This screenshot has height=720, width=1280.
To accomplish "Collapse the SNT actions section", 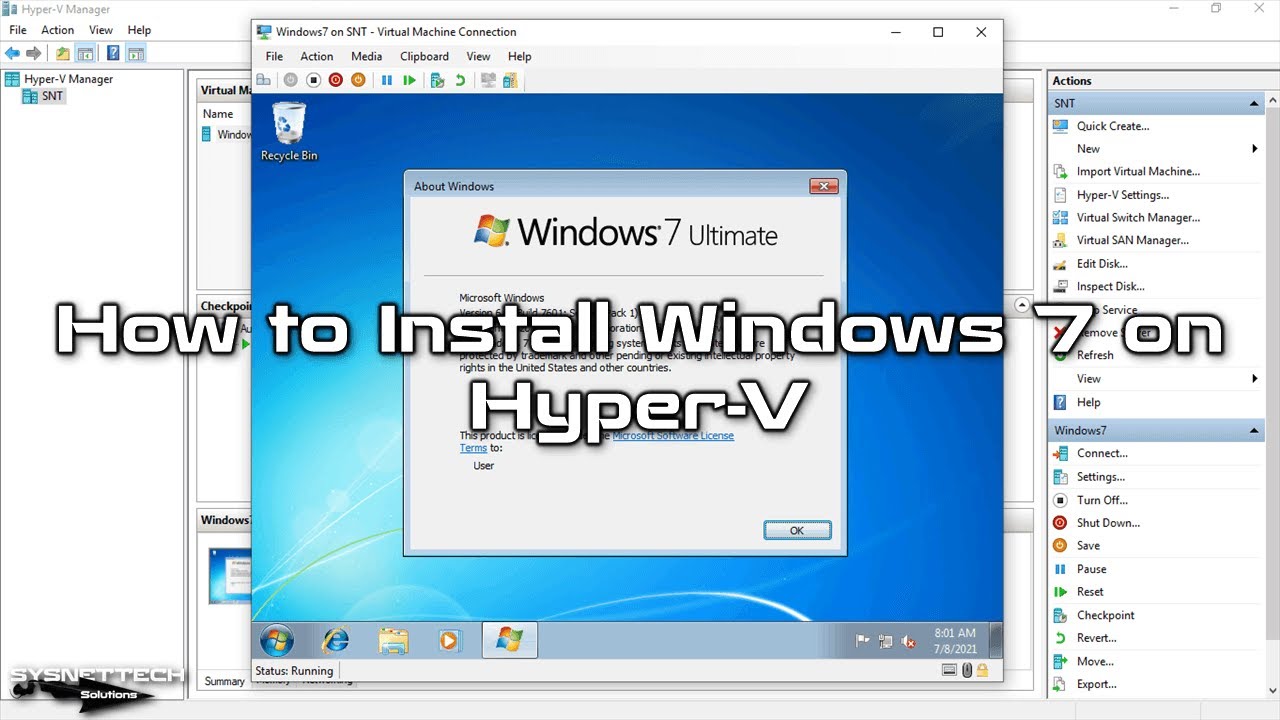I will pos(1254,104).
